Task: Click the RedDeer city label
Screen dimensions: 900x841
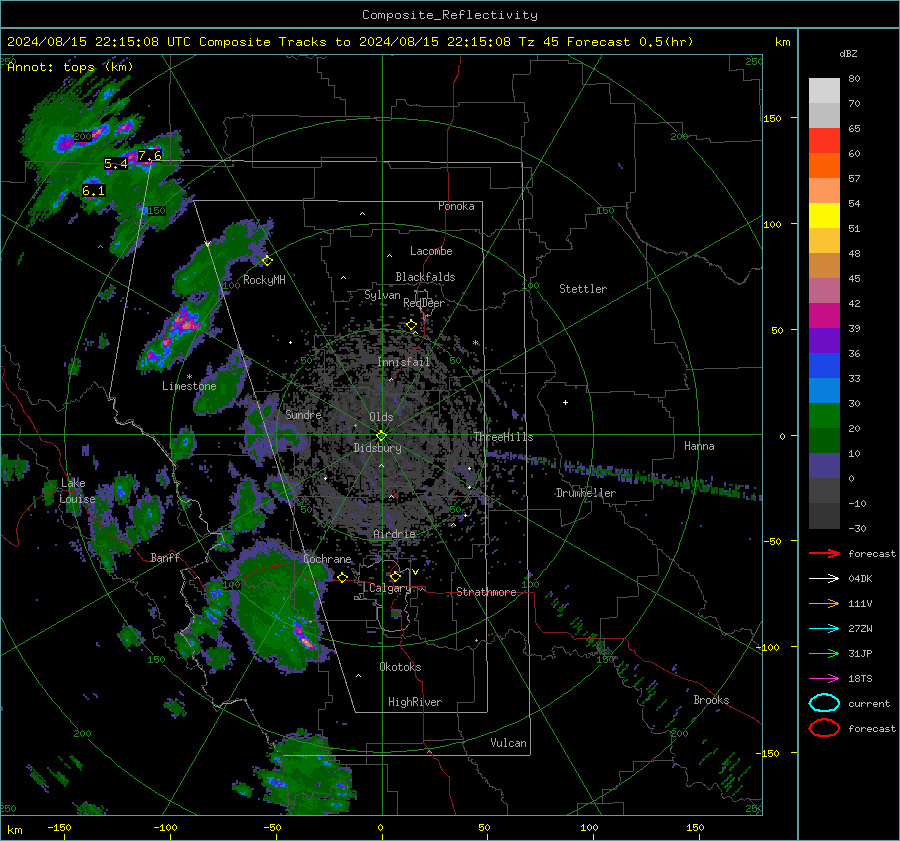Action: point(424,303)
